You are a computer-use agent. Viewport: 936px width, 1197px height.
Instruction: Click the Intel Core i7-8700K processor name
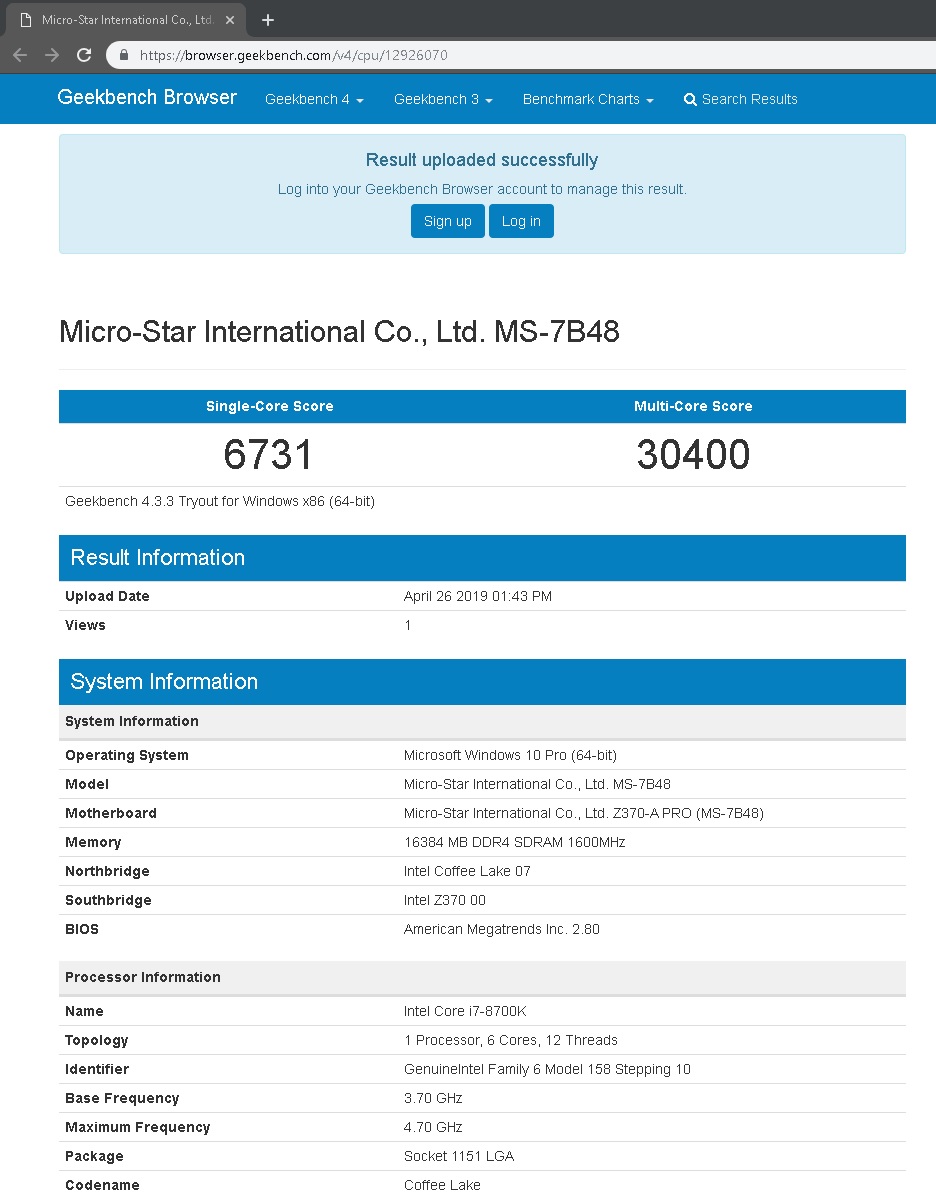[x=465, y=1011]
